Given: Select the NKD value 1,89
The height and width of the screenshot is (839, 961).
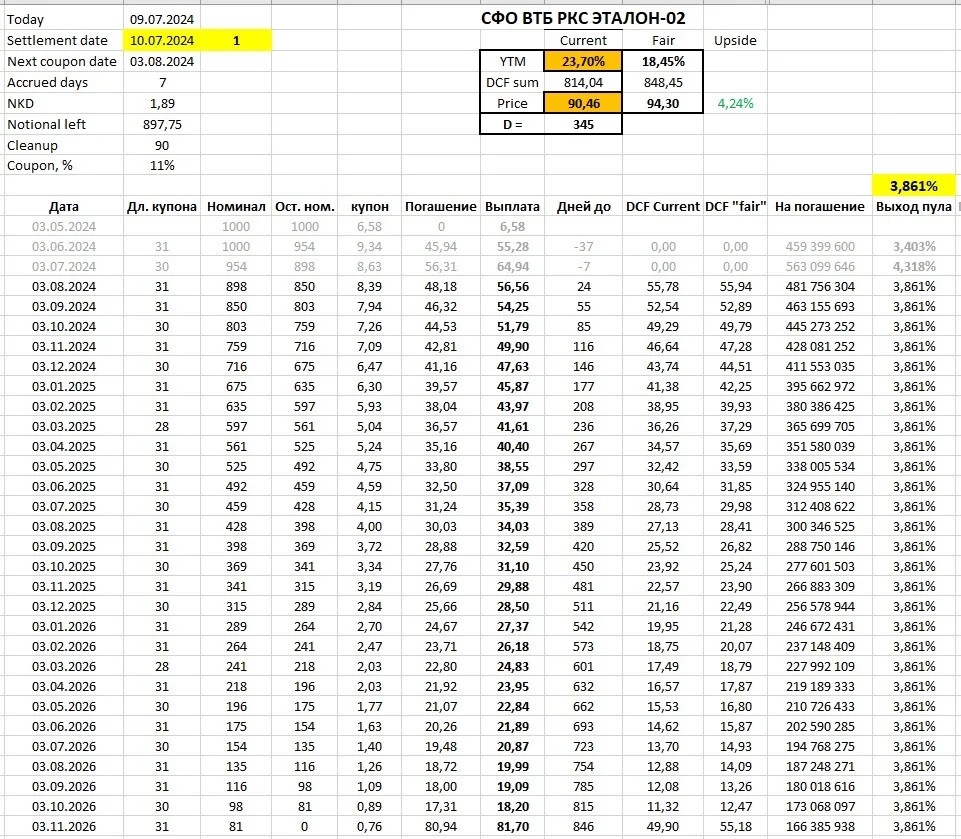Looking at the screenshot, I should click(162, 103).
